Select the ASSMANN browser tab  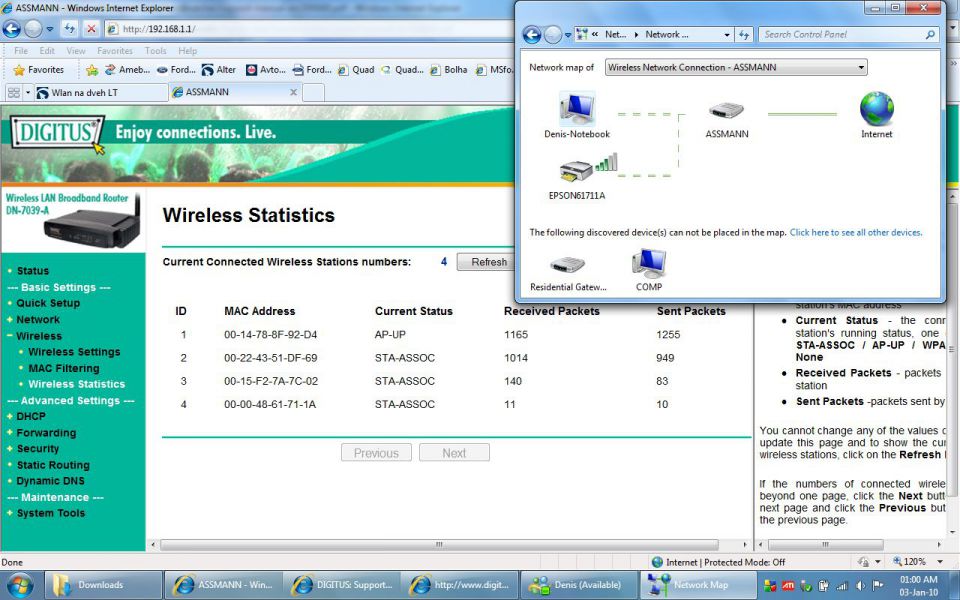click(x=235, y=92)
